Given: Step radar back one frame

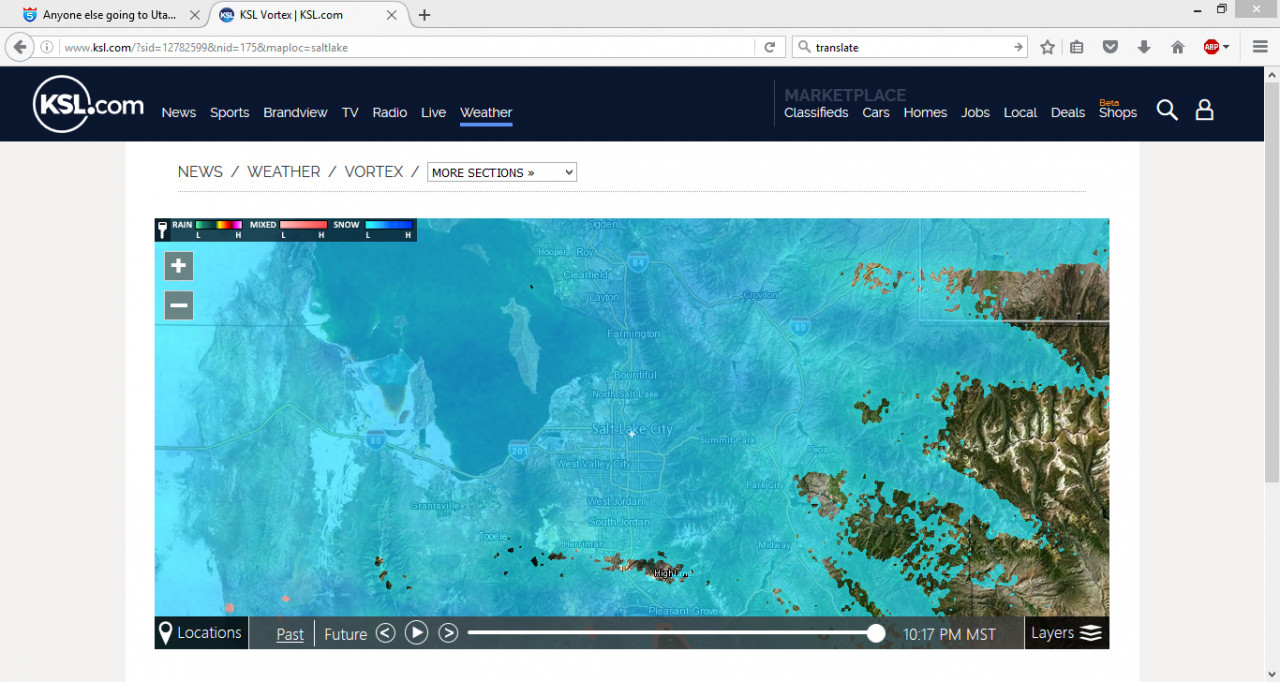Looking at the screenshot, I should [x=385, y=633].
